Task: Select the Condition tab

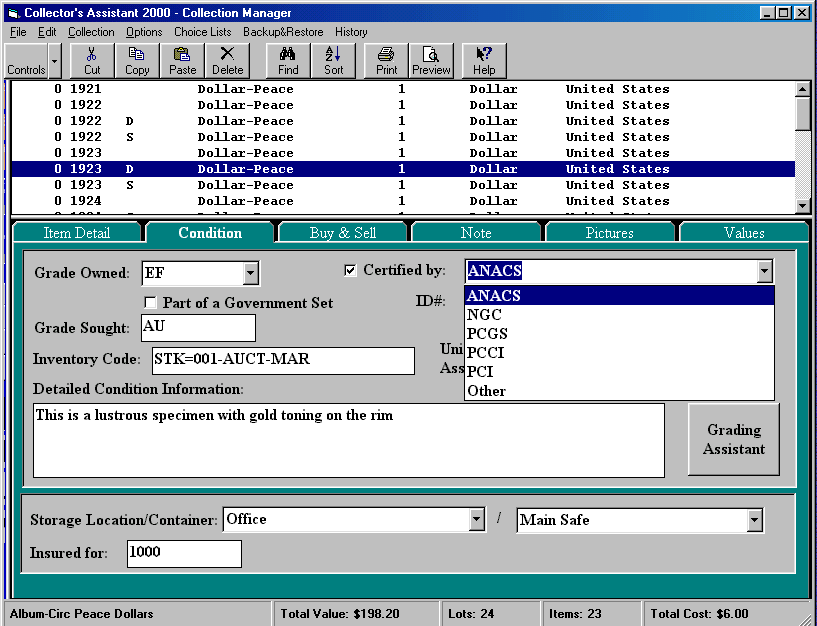Action: [210, 232]
